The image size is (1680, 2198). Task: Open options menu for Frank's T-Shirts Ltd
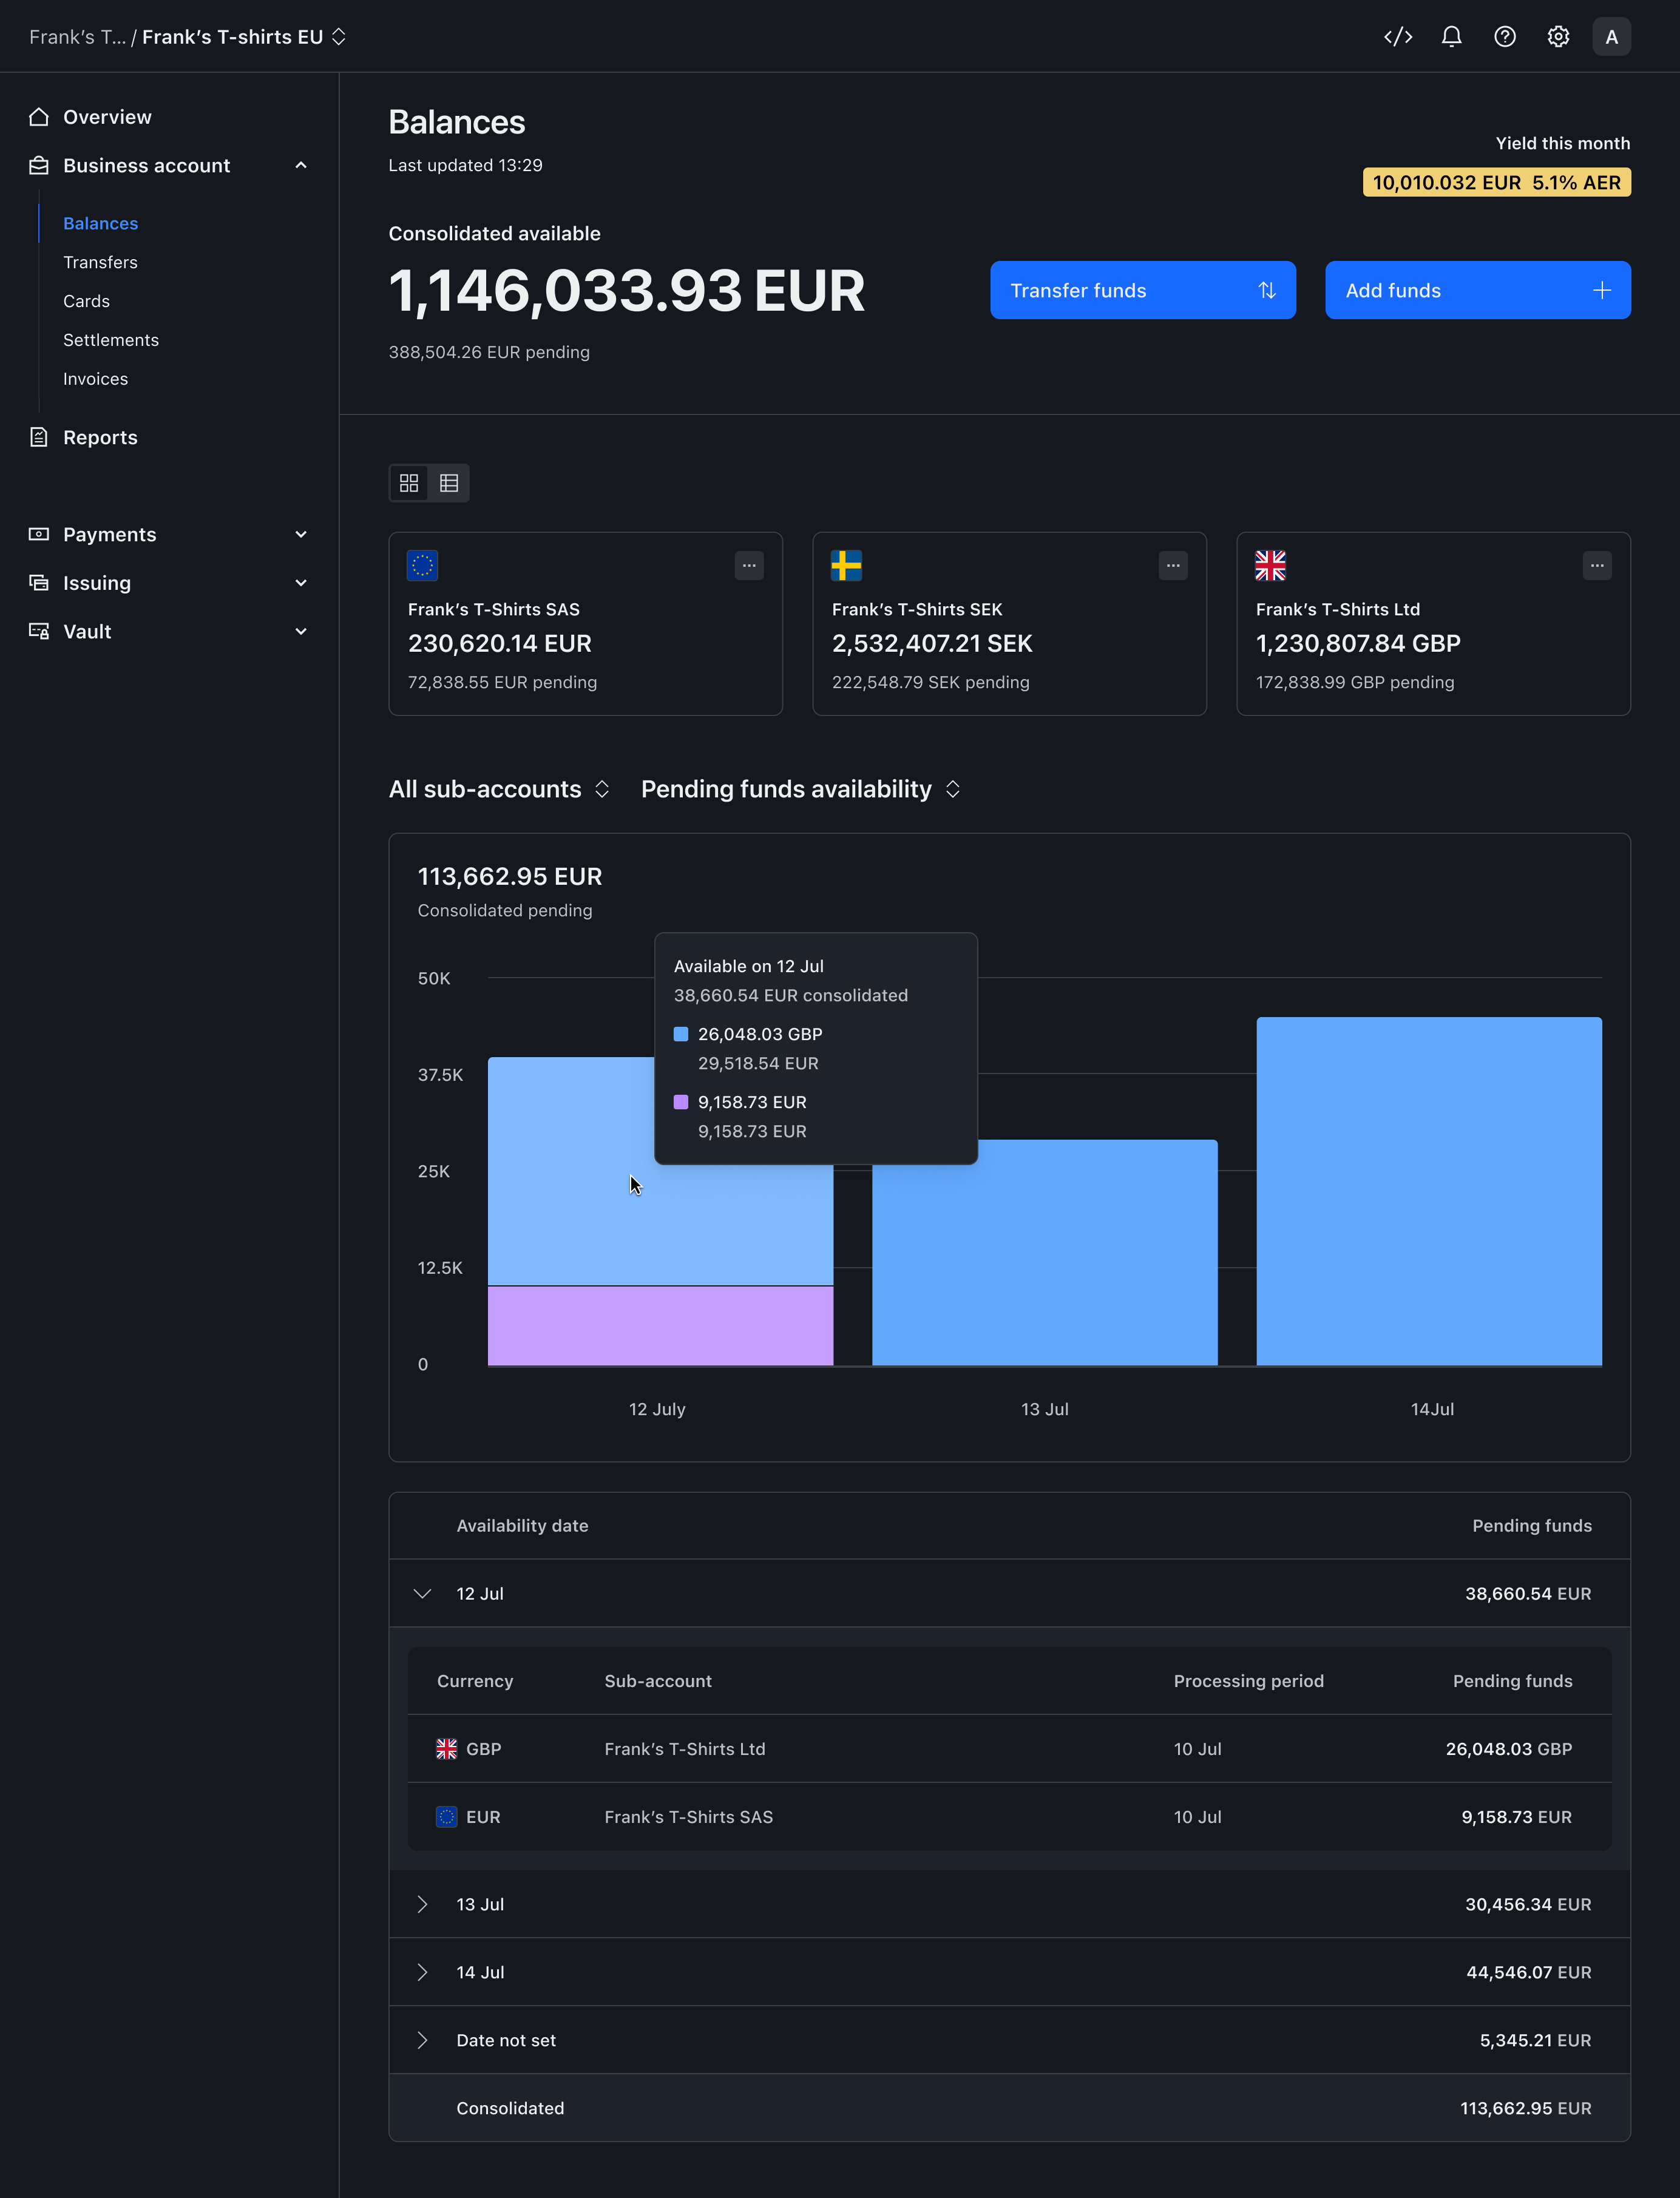click(x=1597, y=566)
